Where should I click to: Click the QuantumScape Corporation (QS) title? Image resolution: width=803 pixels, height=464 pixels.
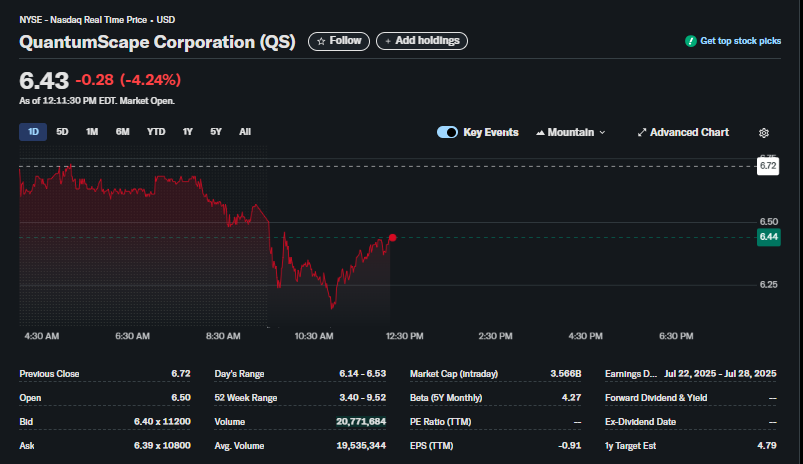pyautogui.click(x=157, y=42)
